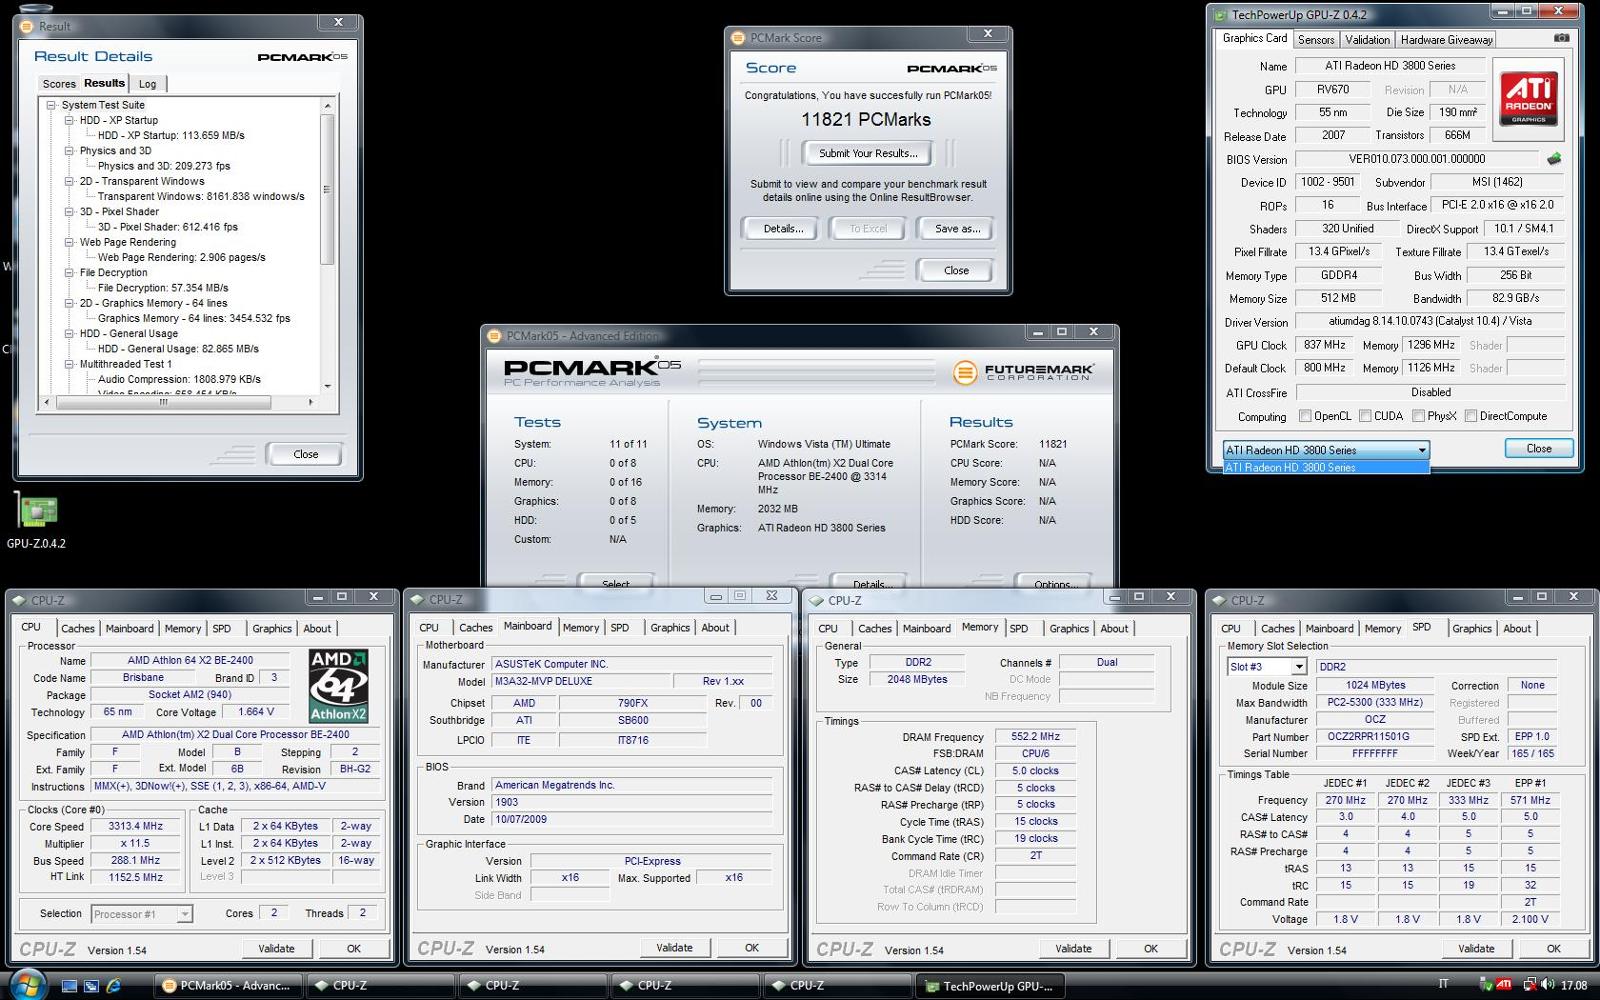Image resolution: width=1600 pixels, height=1000 pixels.
Task: Click horizontal scrollbar thumb in Result tree
Action: point(164,402)
